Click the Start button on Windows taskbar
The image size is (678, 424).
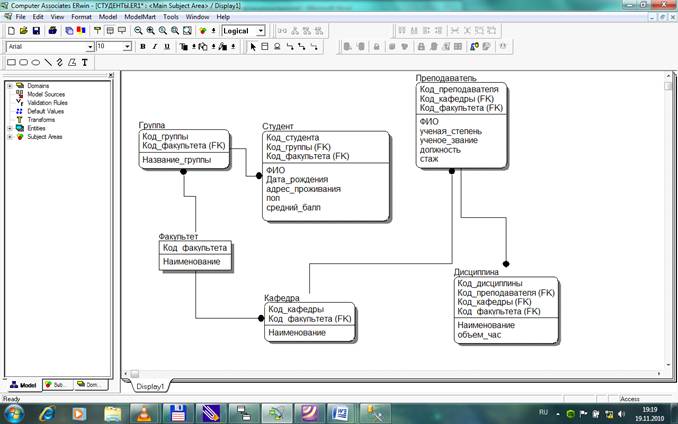[x=18, y=411]
